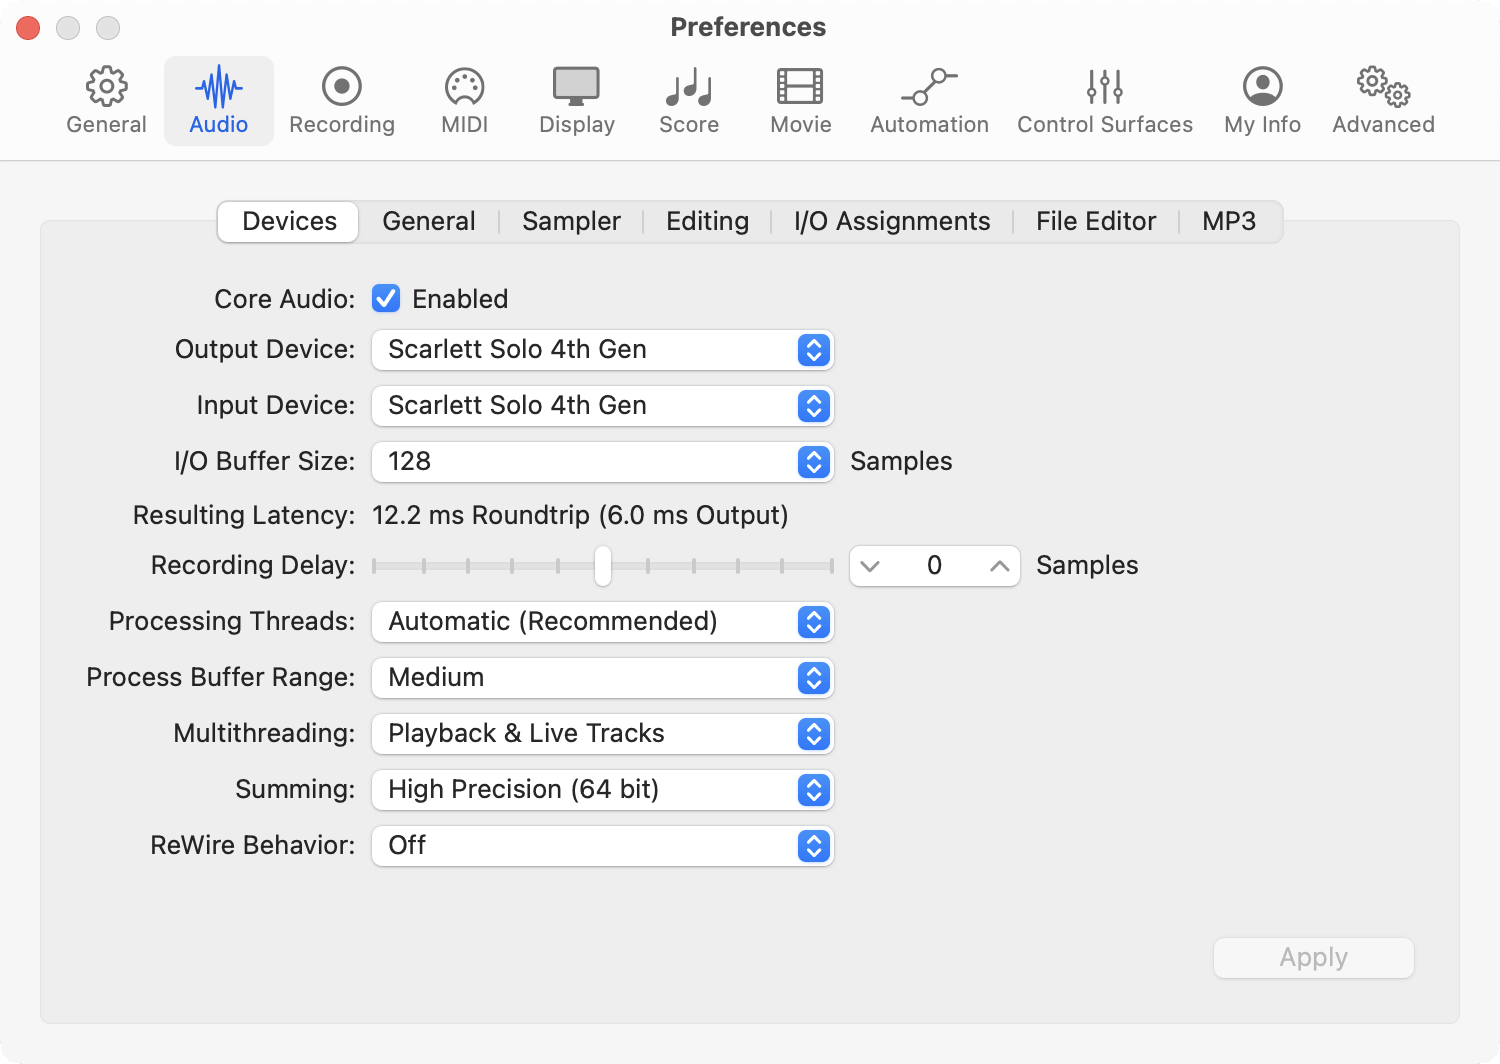Open the Display preferences icon

(x=576, y=99)
